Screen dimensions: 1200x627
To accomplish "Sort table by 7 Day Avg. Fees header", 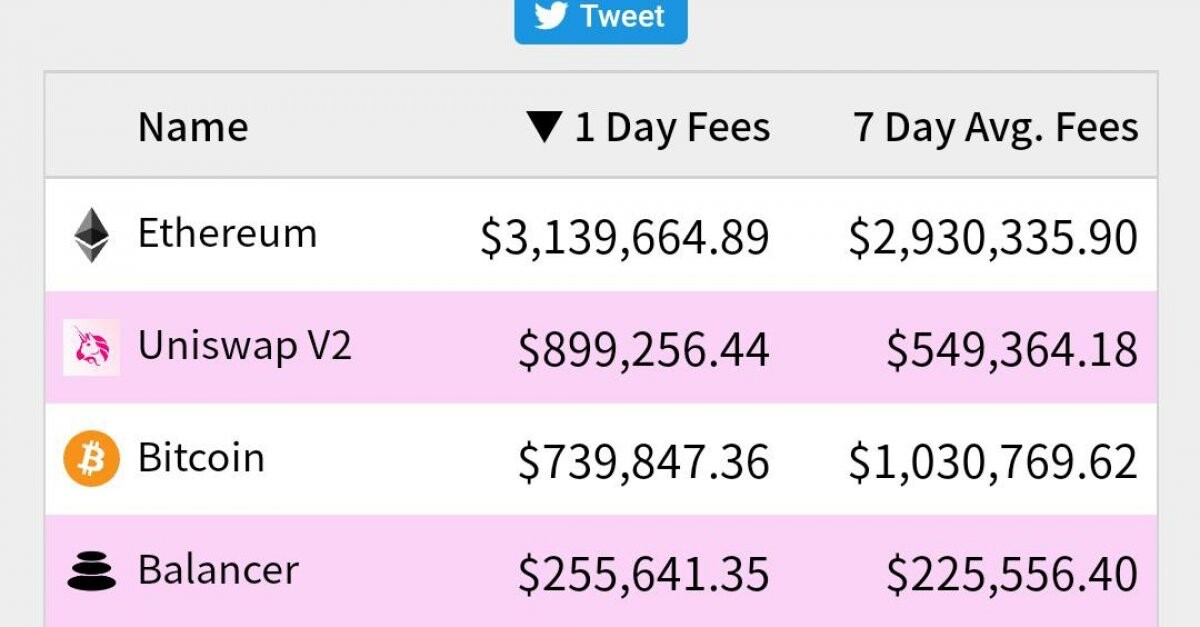I will tap(996, 127).
